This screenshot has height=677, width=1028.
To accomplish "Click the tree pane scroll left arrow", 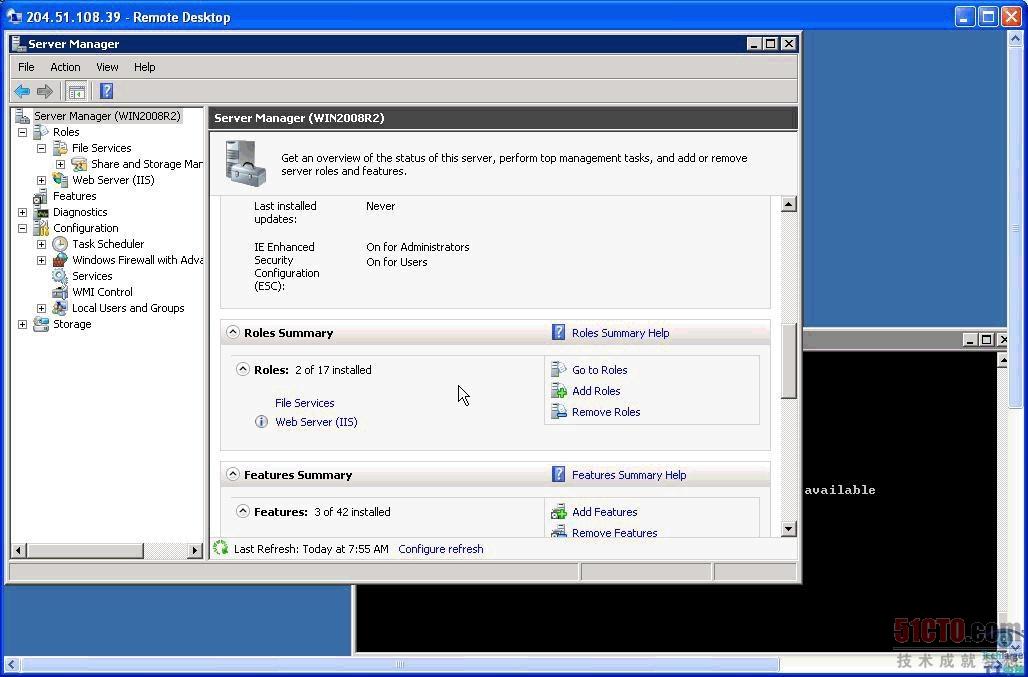I will tap(19, 551).
